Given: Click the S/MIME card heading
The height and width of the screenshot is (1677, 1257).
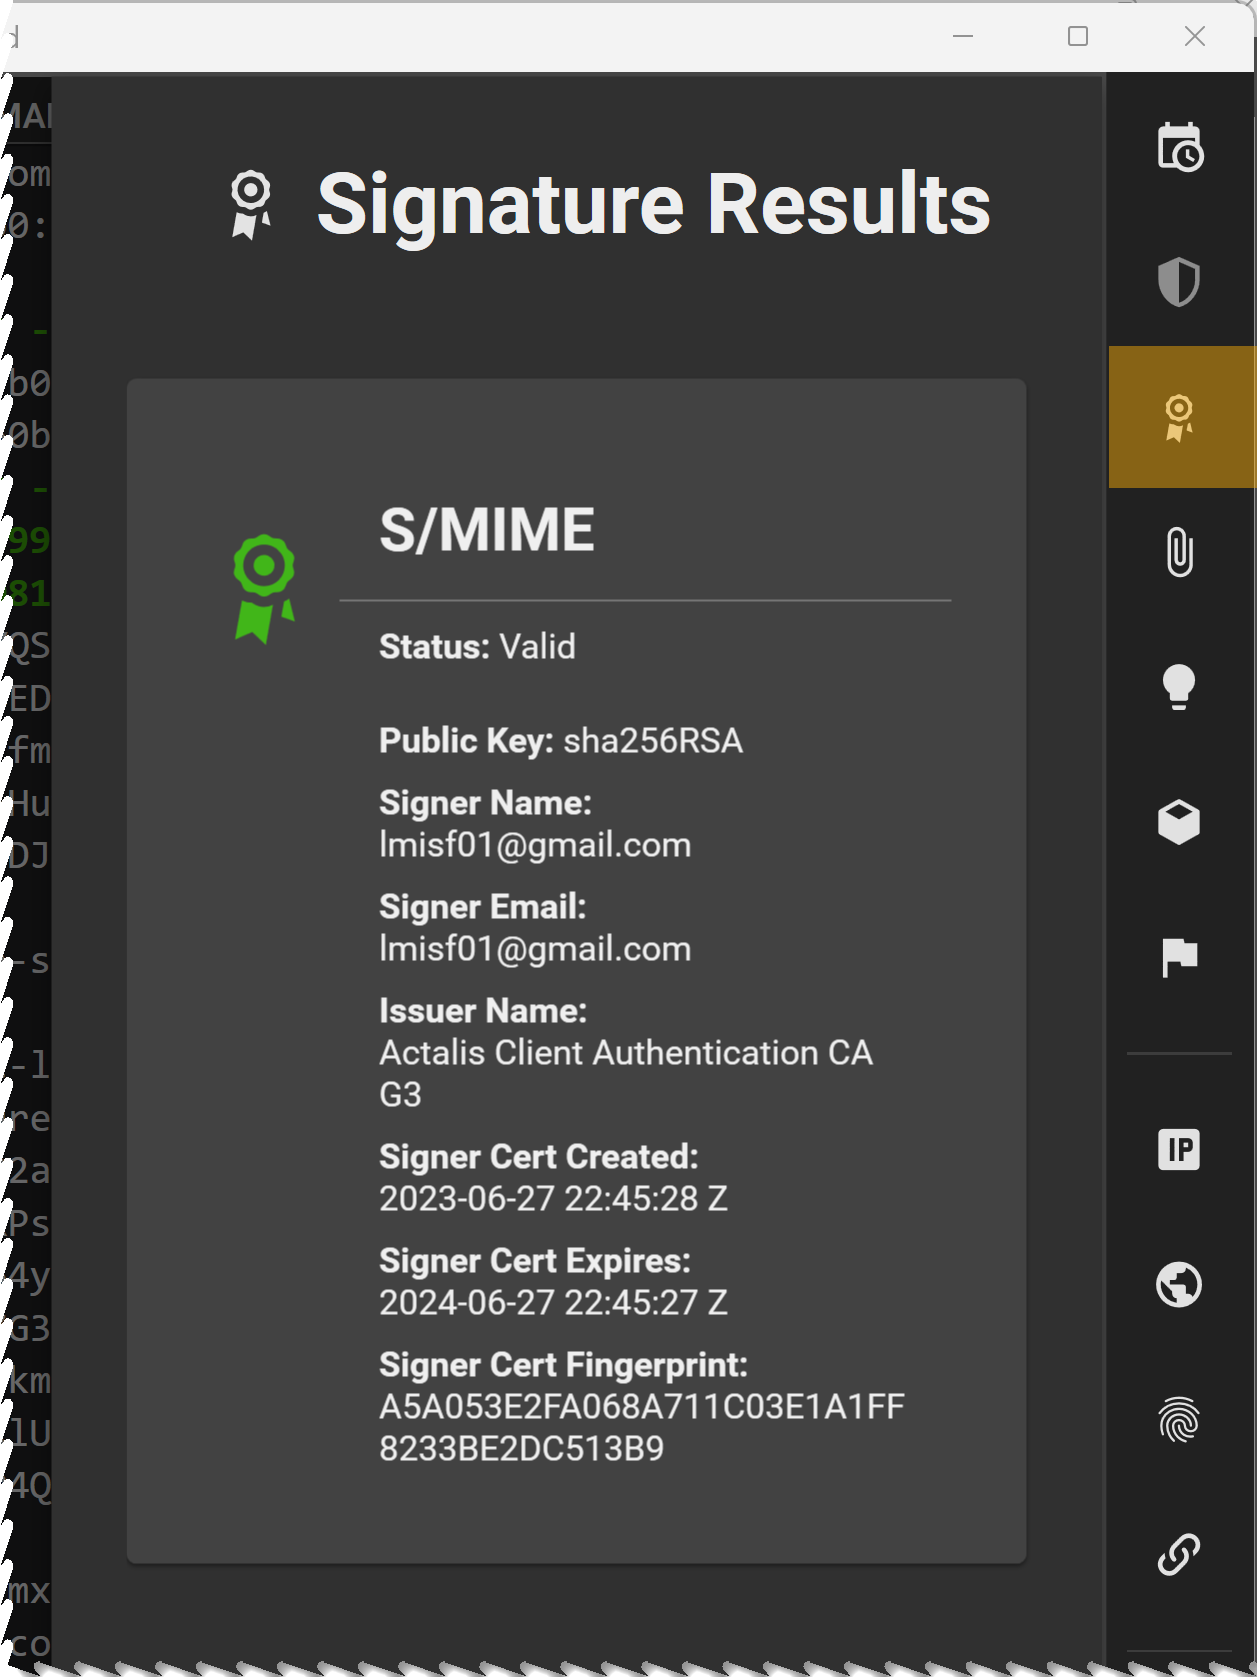Looking at the screenshot, I should [x=487, y=530].
